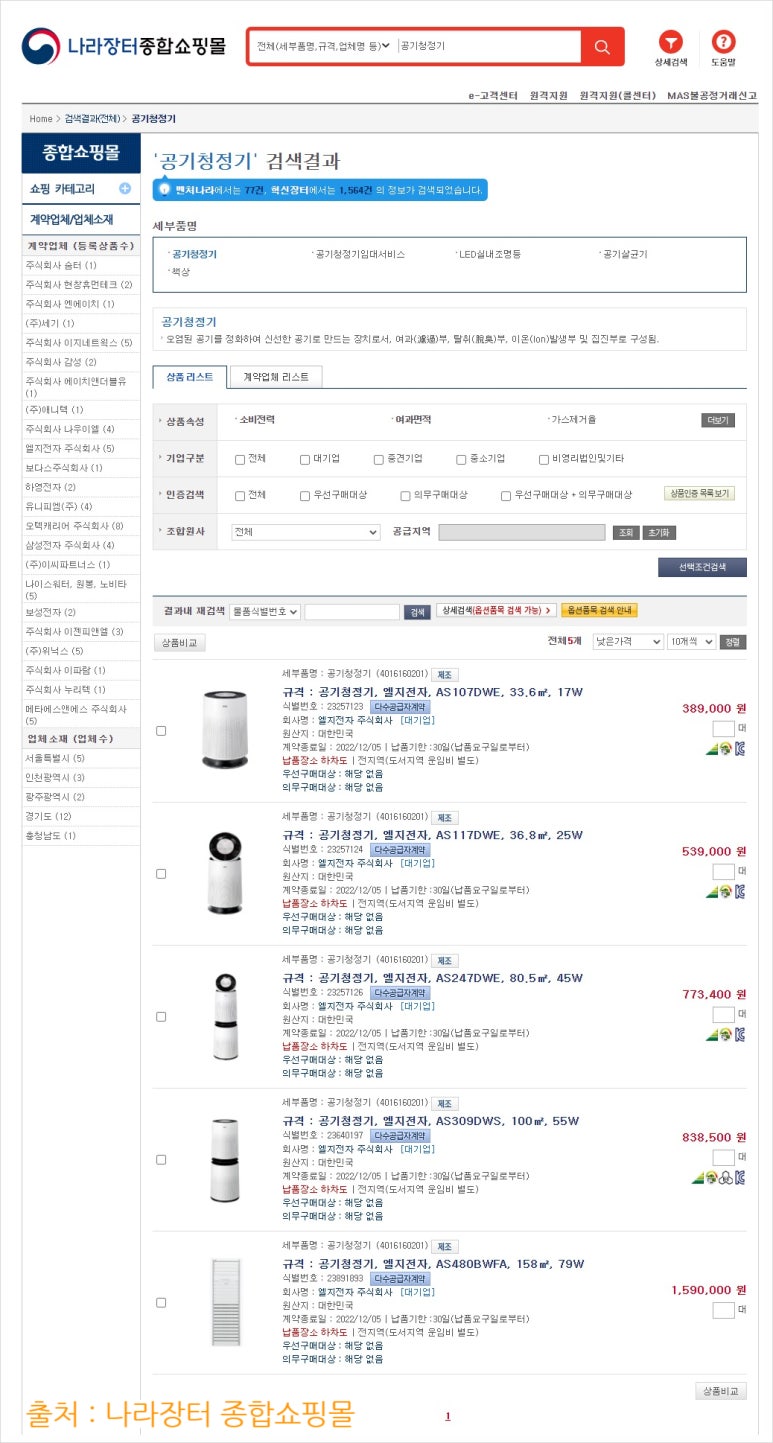The image size is (773, 1443).
Task: Check the 대기업 checkbox
Action: pyautogui.click(x=305, y=460)
